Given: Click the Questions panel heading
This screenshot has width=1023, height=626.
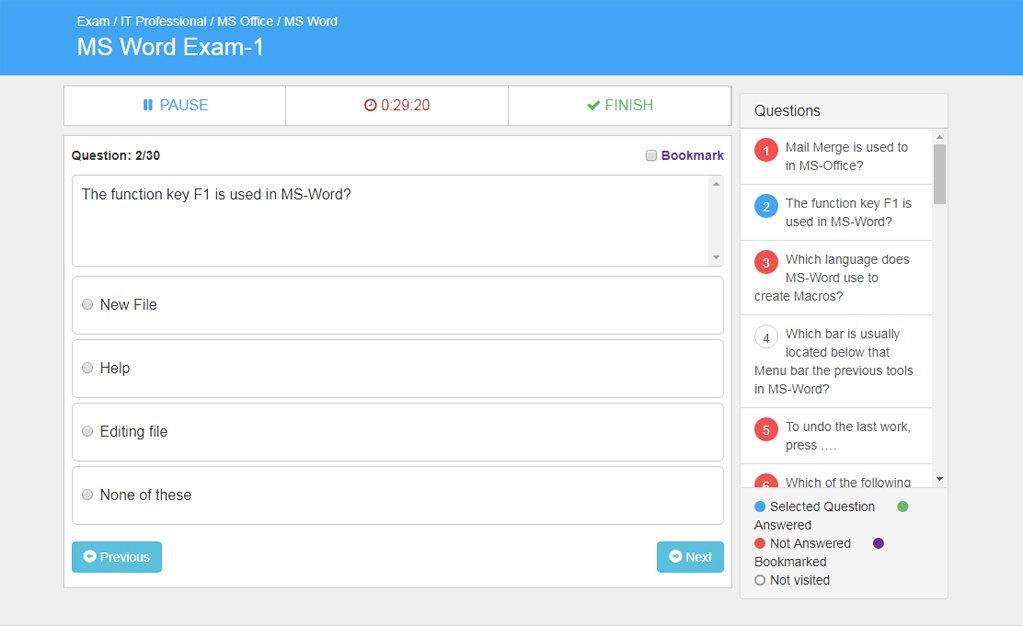Looking at the screenshot, I should [787, 111].
